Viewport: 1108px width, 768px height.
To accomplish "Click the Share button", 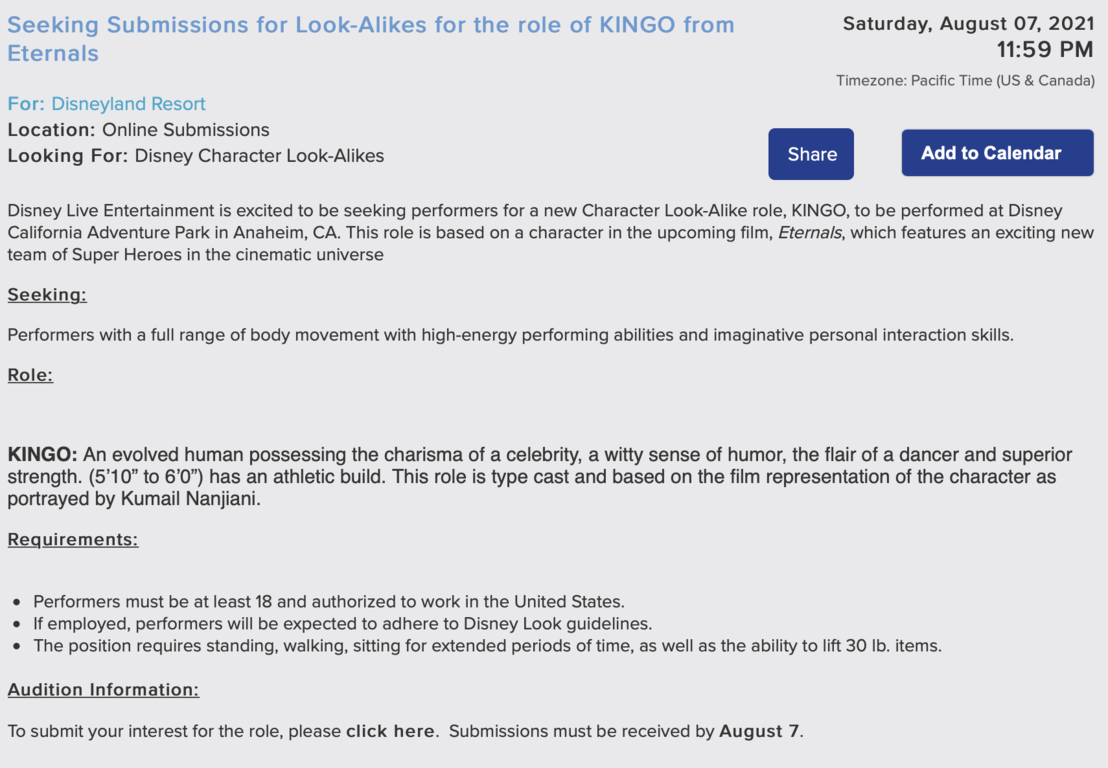I will coord(811,154).
